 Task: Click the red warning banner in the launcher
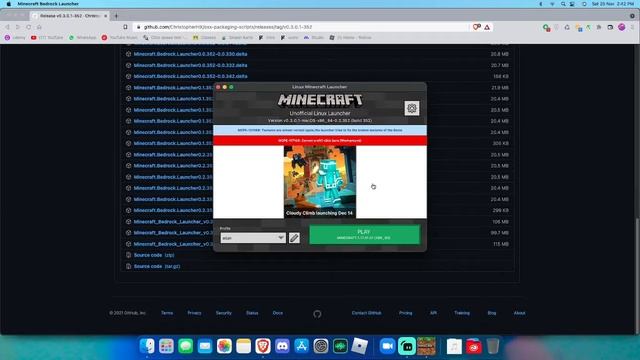click(320, 140)
